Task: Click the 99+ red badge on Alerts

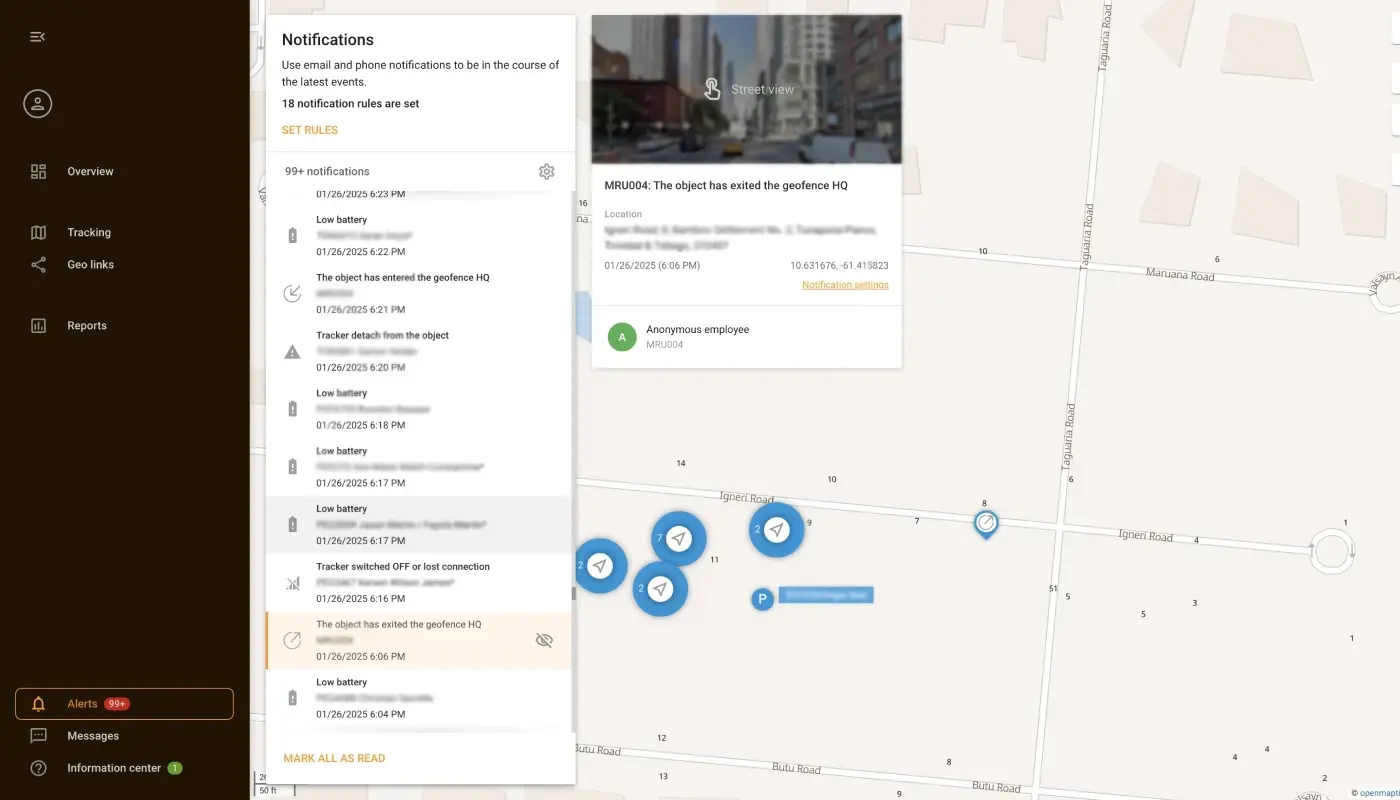Action: pos(117,704)
